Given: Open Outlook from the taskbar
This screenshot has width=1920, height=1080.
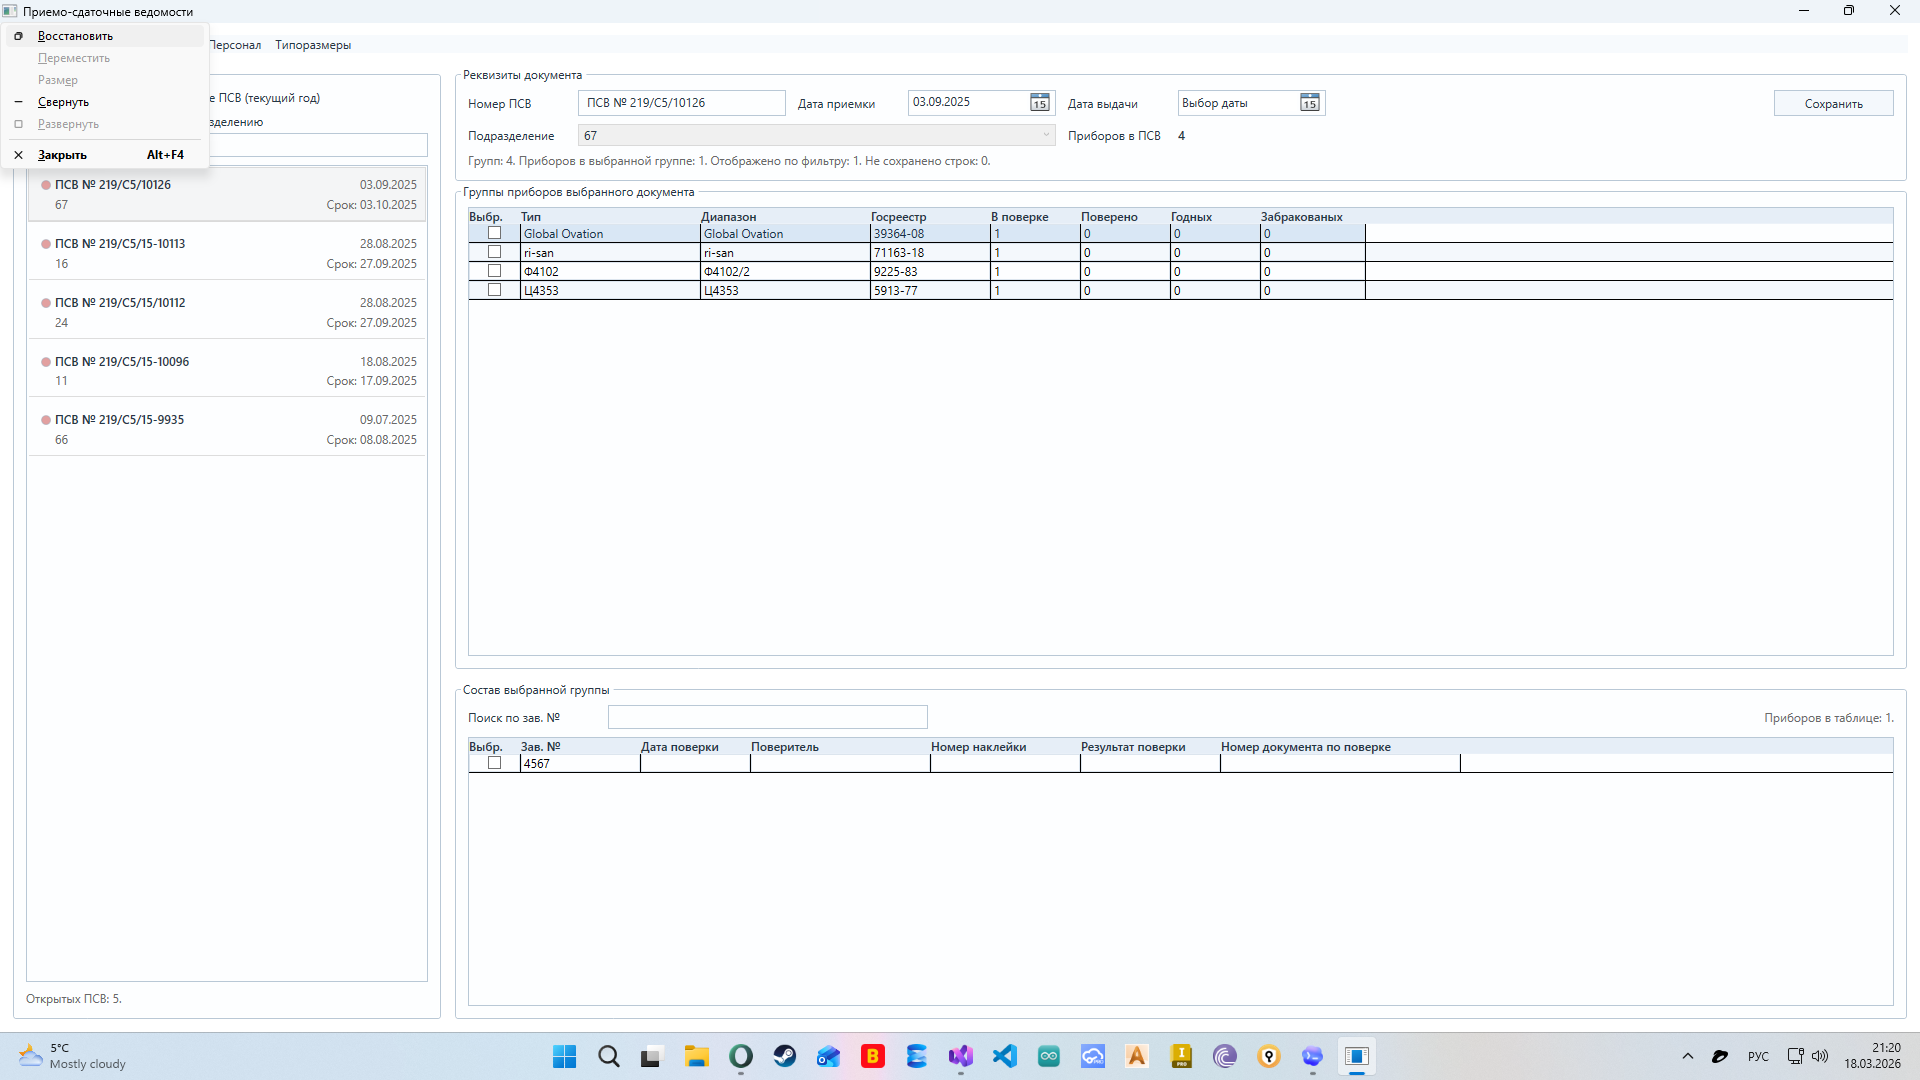Looking at the screenshot, I should (x=829, y=1056).
